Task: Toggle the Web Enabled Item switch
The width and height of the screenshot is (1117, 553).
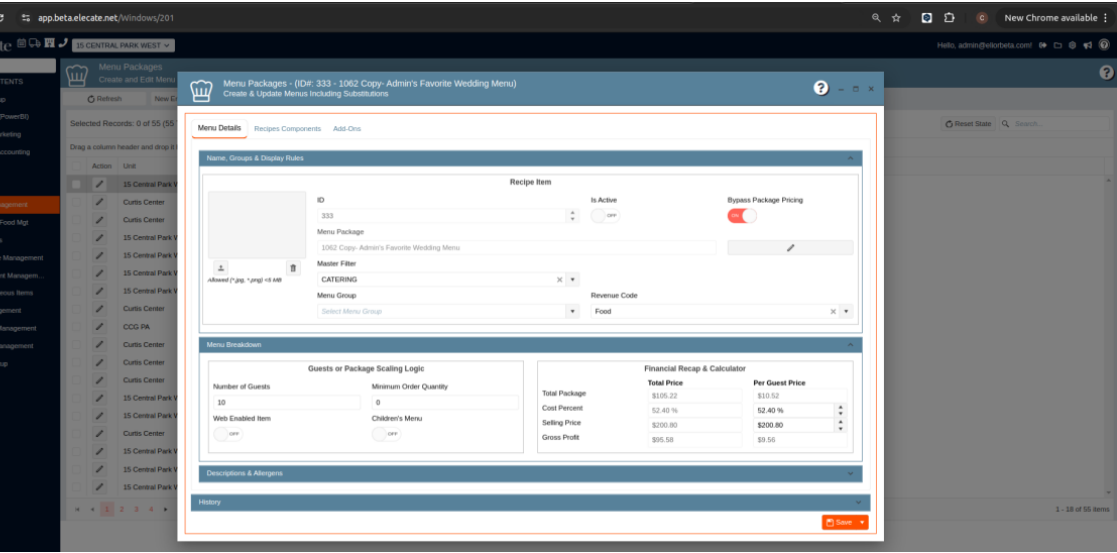Action: click(x=227, y=434)
